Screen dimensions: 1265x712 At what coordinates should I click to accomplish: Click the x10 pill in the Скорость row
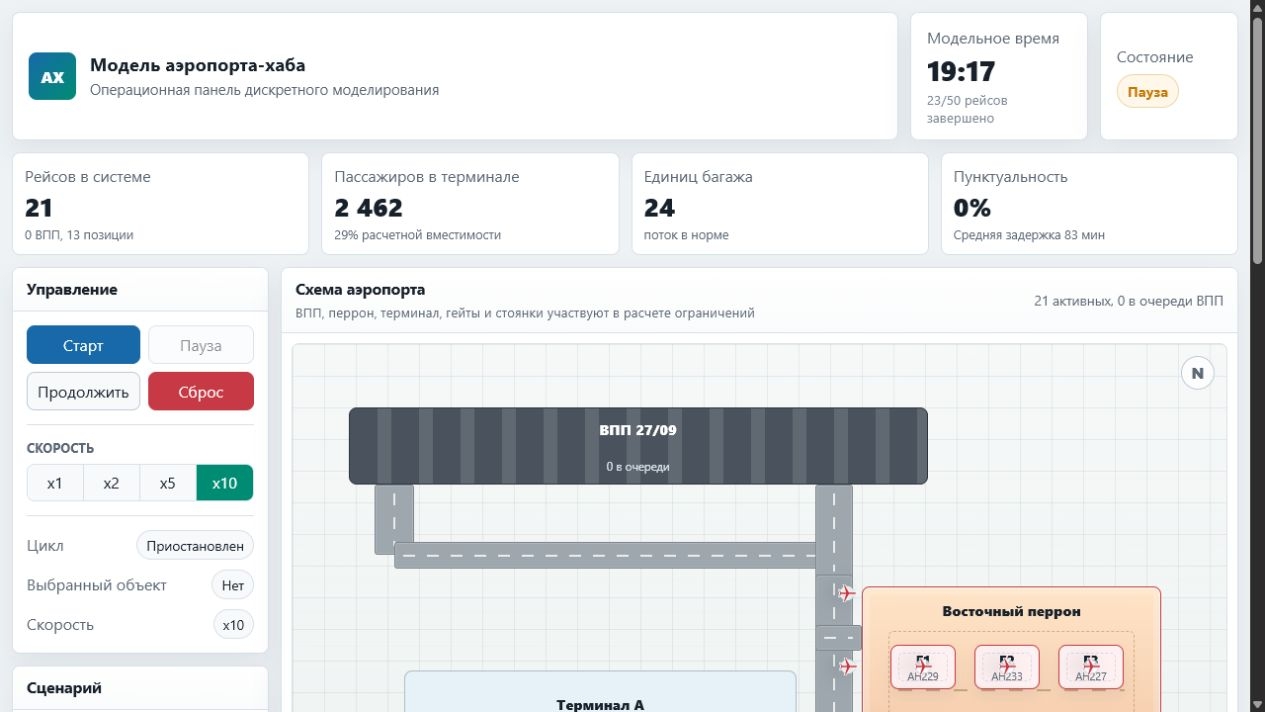(x=233, y=626)
